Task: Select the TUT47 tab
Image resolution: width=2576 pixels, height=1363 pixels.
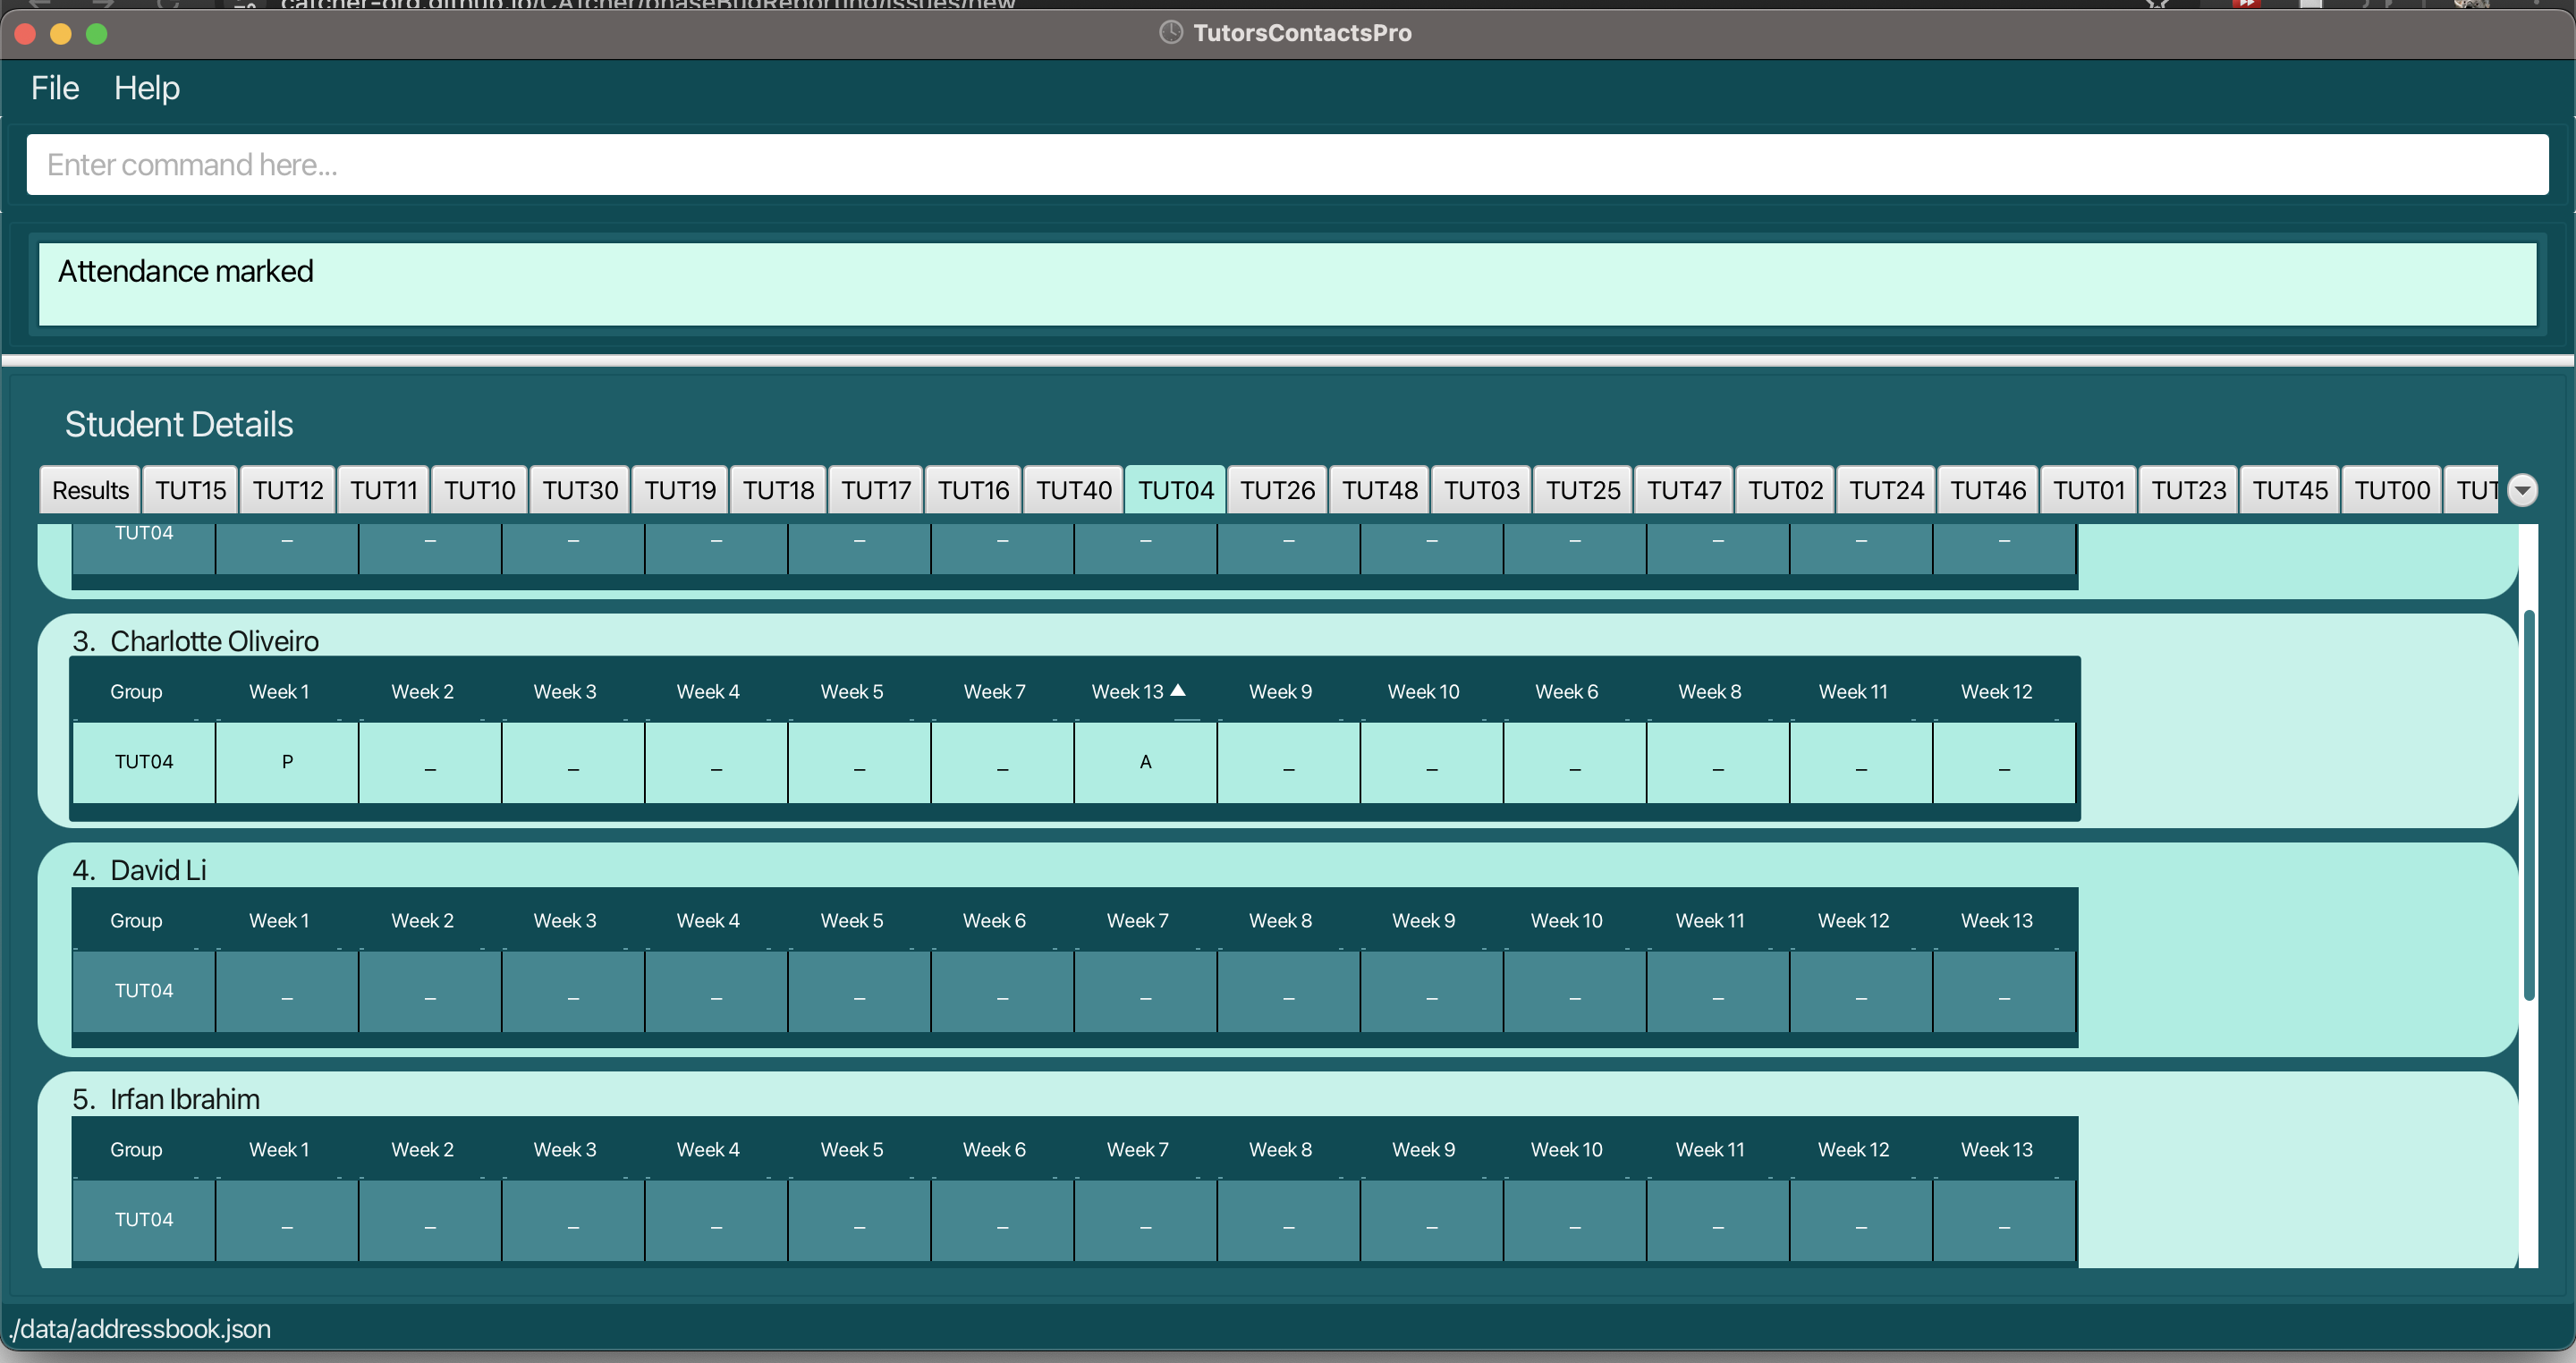Action: coord(1684,490)
